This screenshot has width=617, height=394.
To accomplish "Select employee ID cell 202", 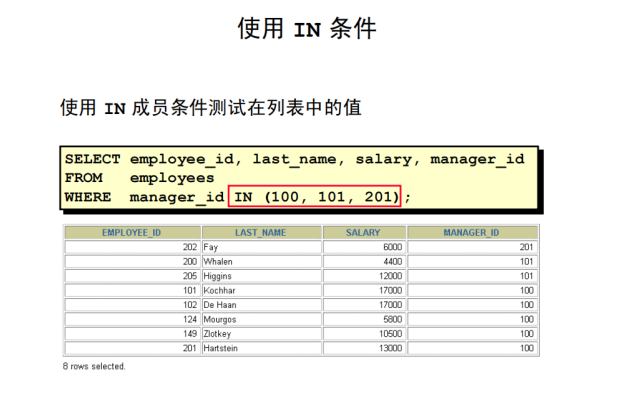I will (132, 247).
